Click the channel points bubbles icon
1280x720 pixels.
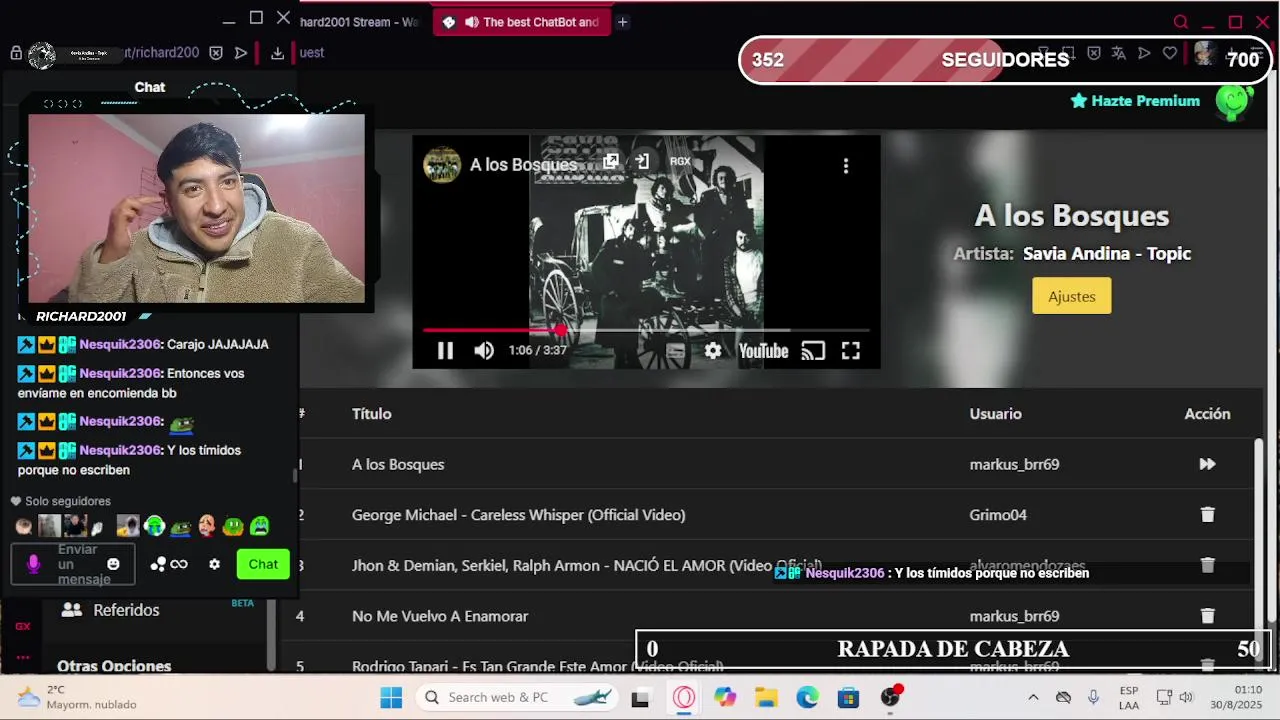(x=158, y=564)
